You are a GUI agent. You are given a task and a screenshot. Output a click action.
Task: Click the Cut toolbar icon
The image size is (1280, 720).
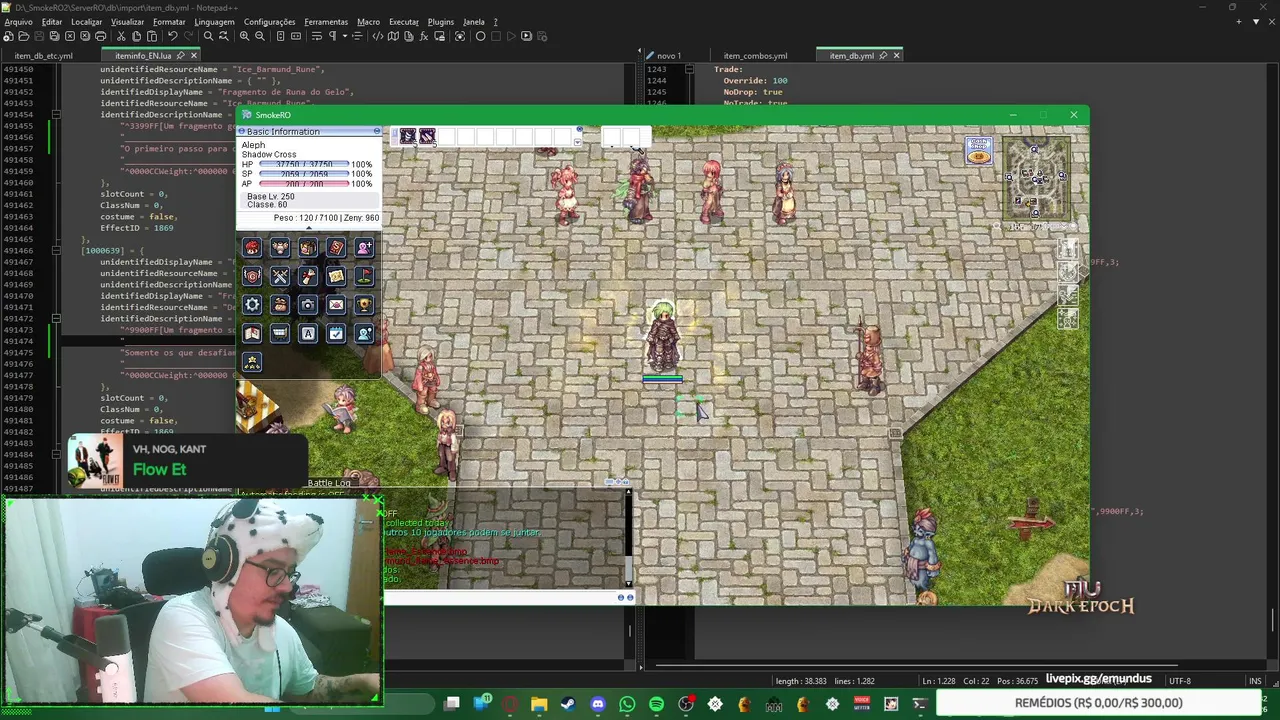pyautogui.click(x=120, y=36)
